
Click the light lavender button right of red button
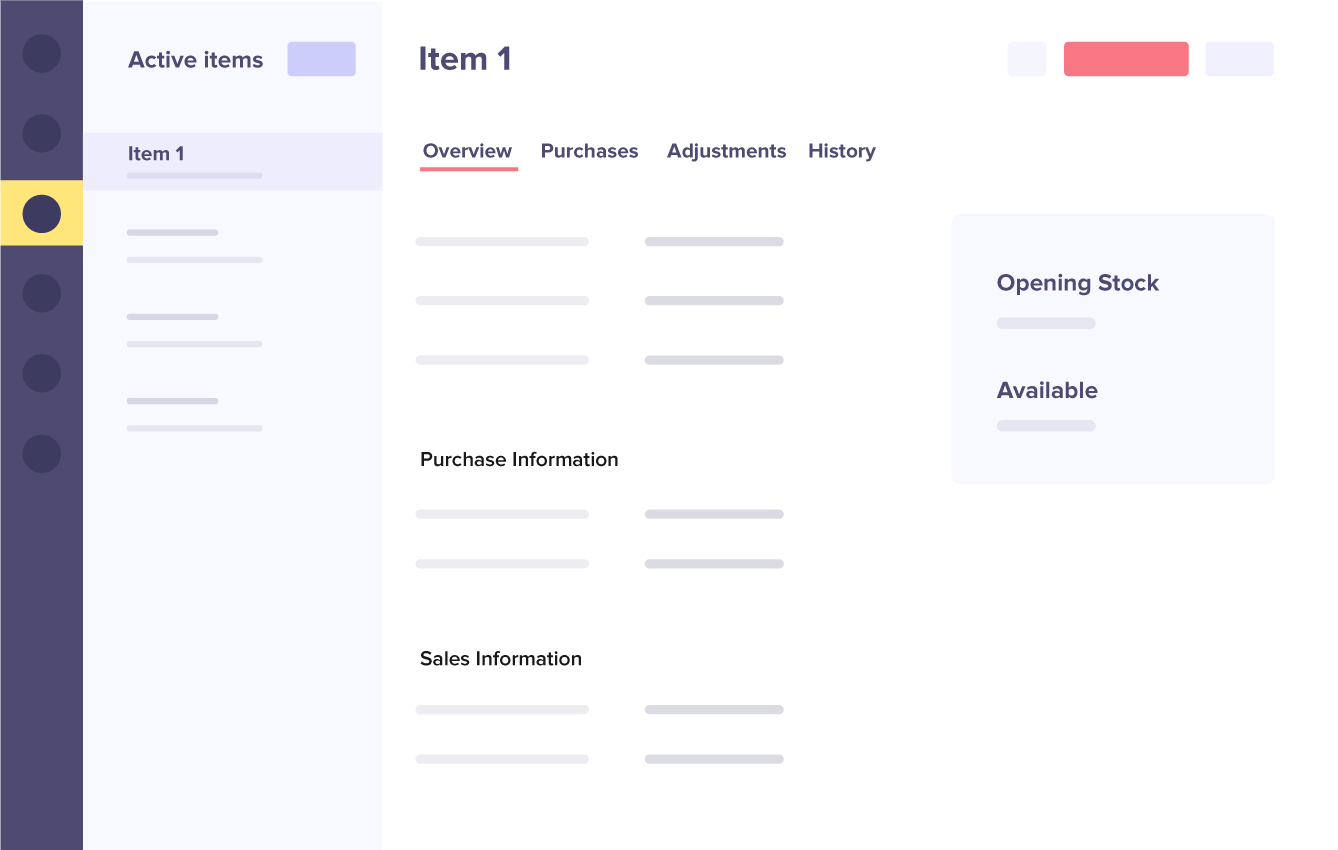coord(1239,59)
